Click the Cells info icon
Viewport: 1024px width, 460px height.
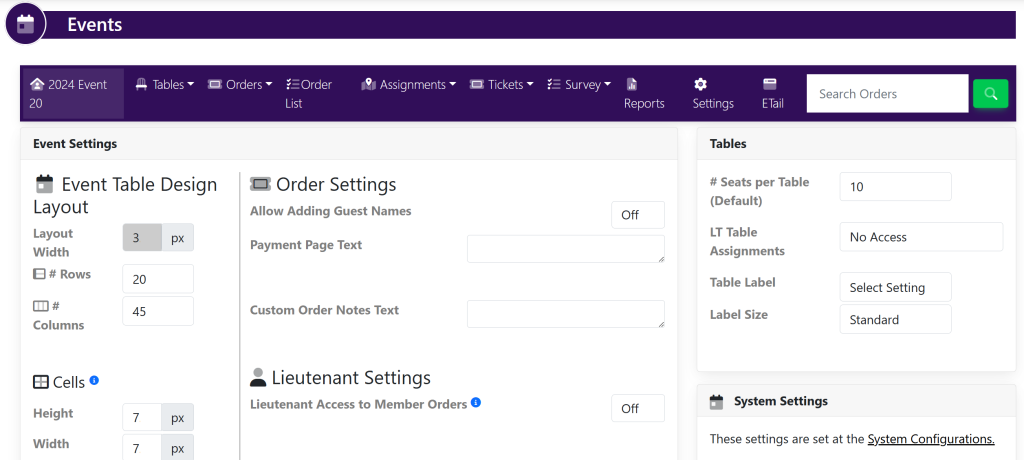(94, 381)
